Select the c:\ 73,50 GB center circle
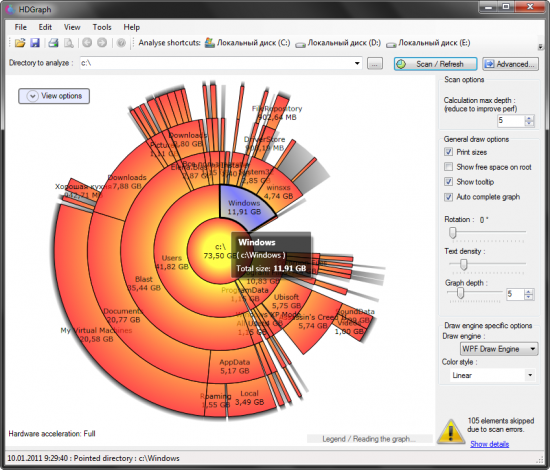The image size is (550, 470). coord(220,251)
